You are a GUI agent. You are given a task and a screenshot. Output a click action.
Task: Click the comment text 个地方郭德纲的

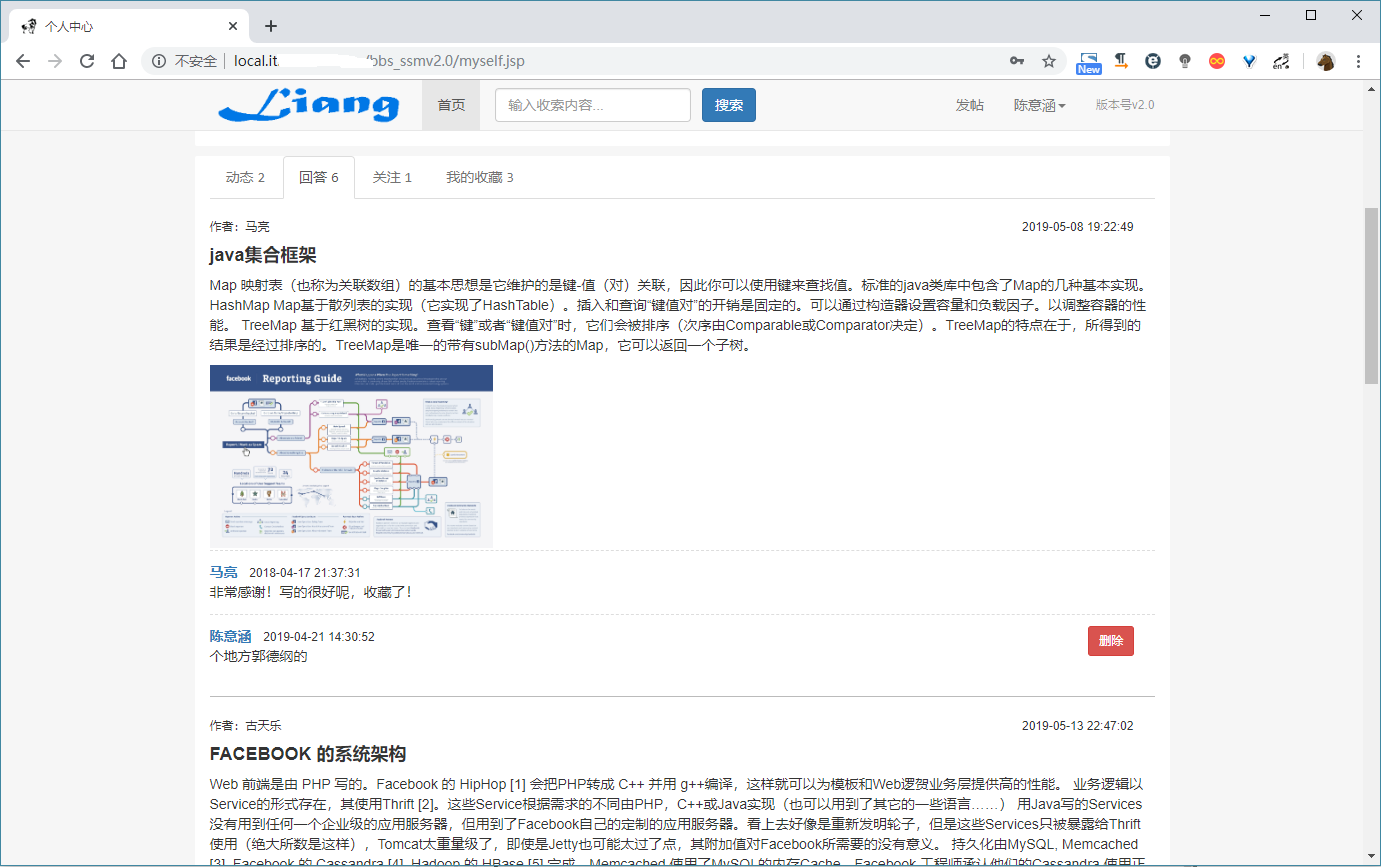(x=258, y=656)
